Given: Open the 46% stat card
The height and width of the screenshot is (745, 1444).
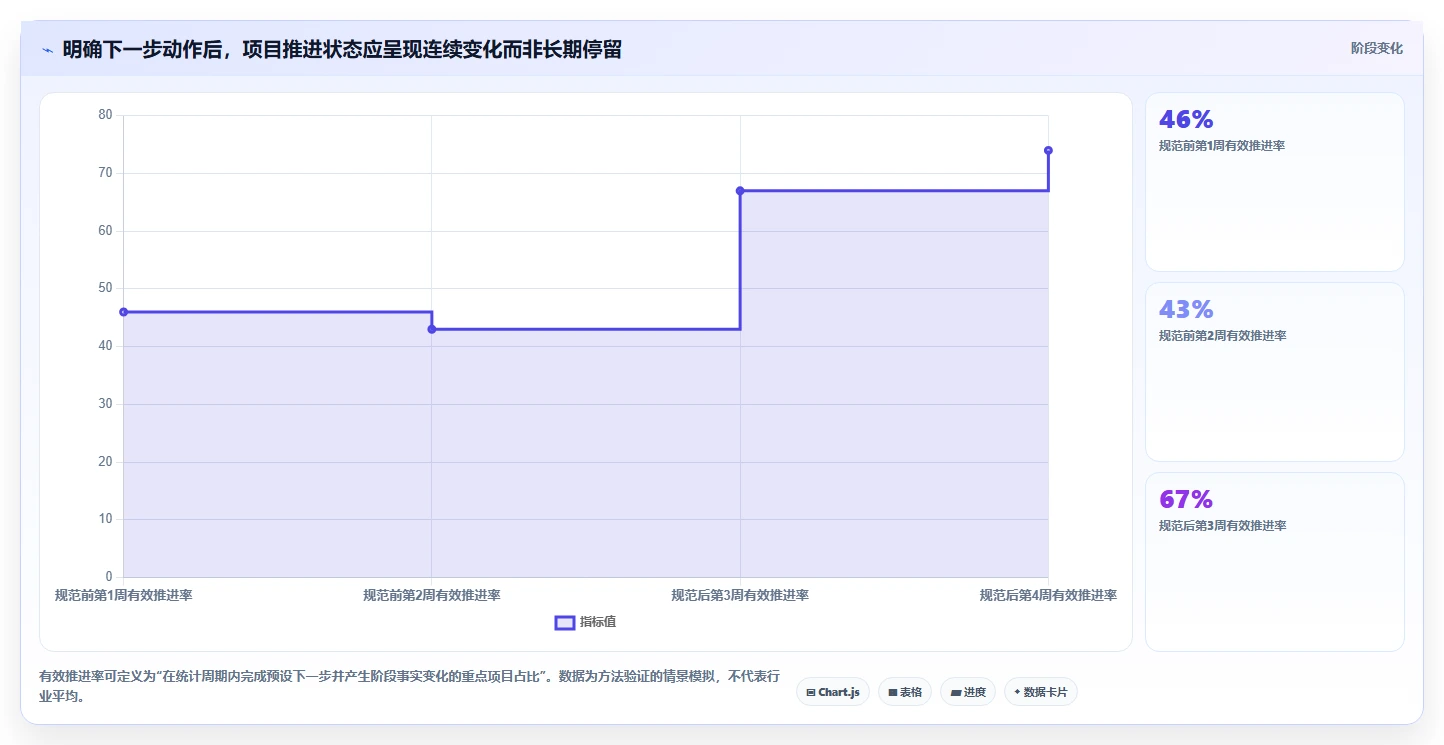Looking at the screenshot, I should coord(1274,182).
